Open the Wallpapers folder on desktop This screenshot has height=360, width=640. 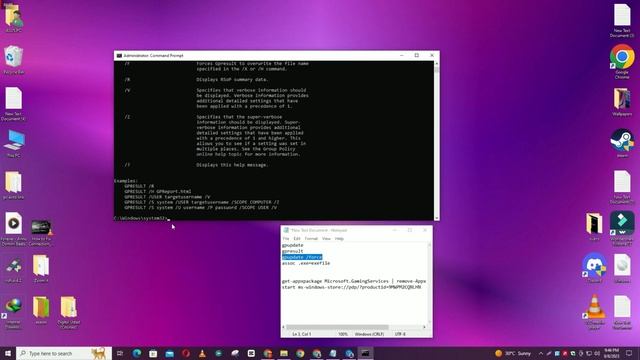click(x=622, y=102)
